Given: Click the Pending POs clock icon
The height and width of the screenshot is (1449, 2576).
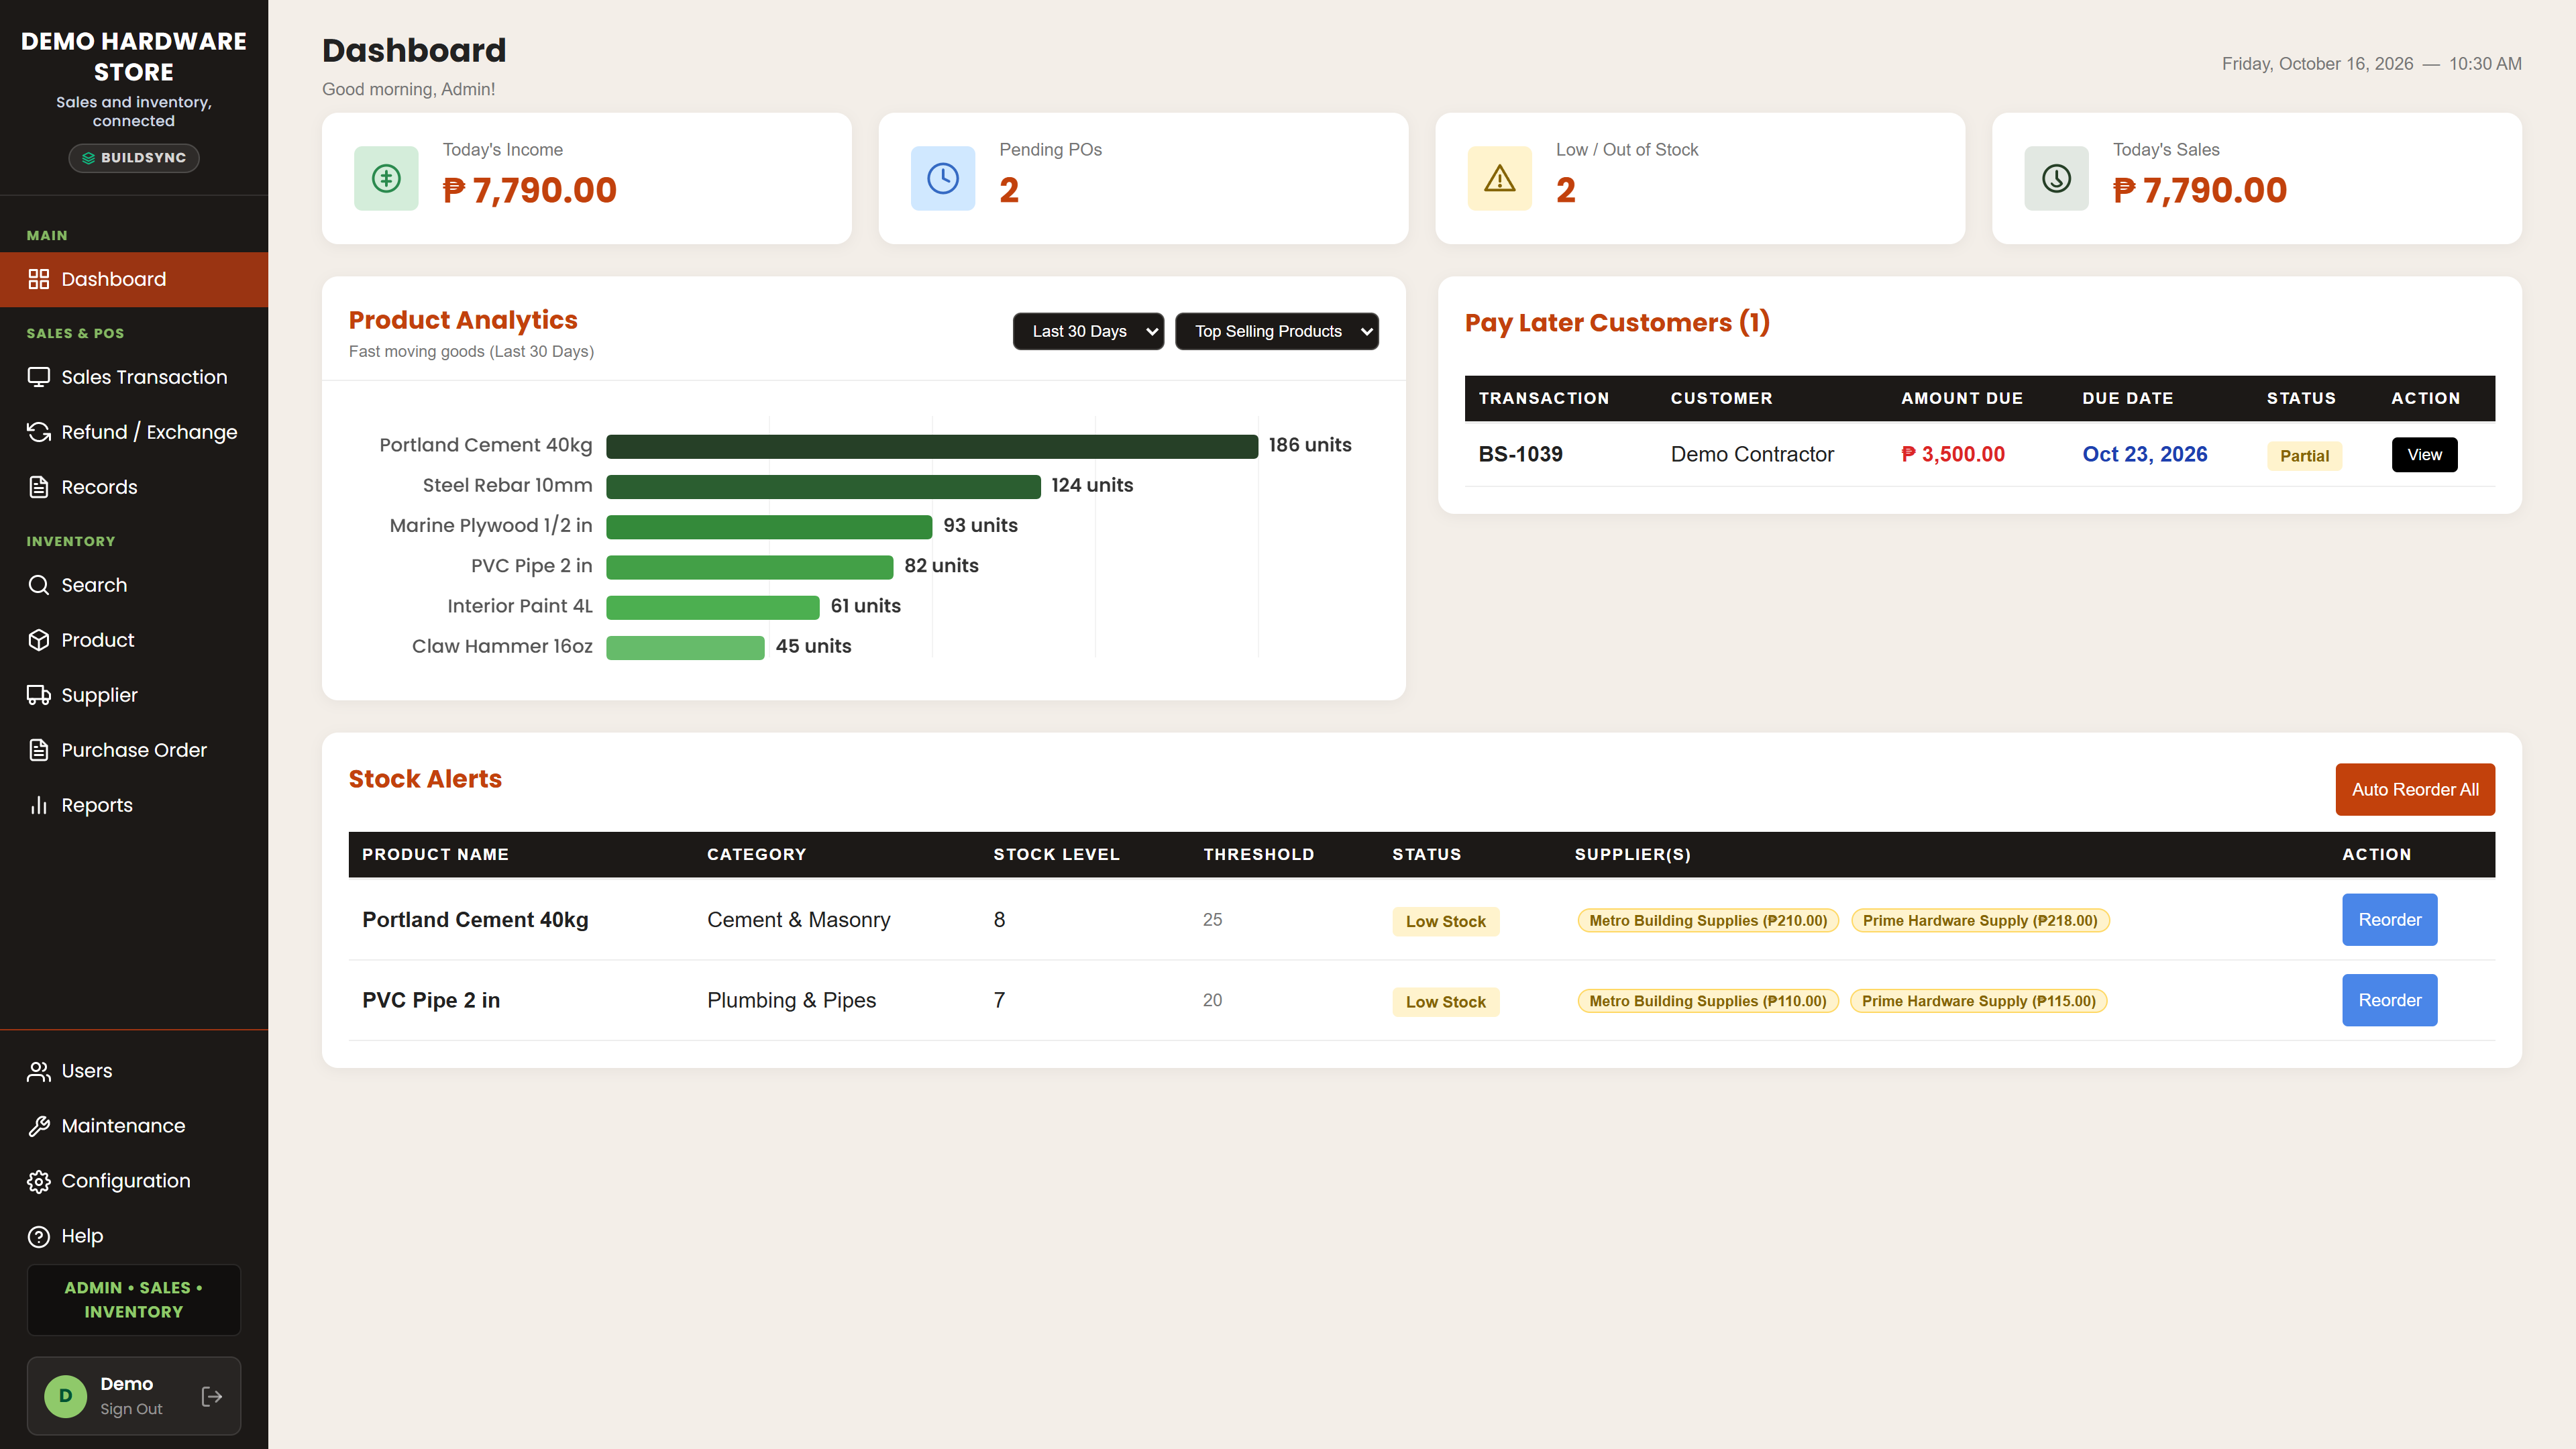Looking at the screenshot, I should click(x=943, y=179).
